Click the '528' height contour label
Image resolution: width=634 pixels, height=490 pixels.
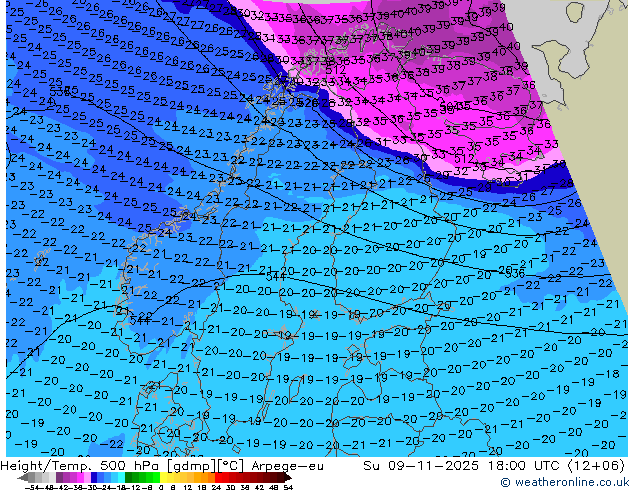[x=306, y=103]
